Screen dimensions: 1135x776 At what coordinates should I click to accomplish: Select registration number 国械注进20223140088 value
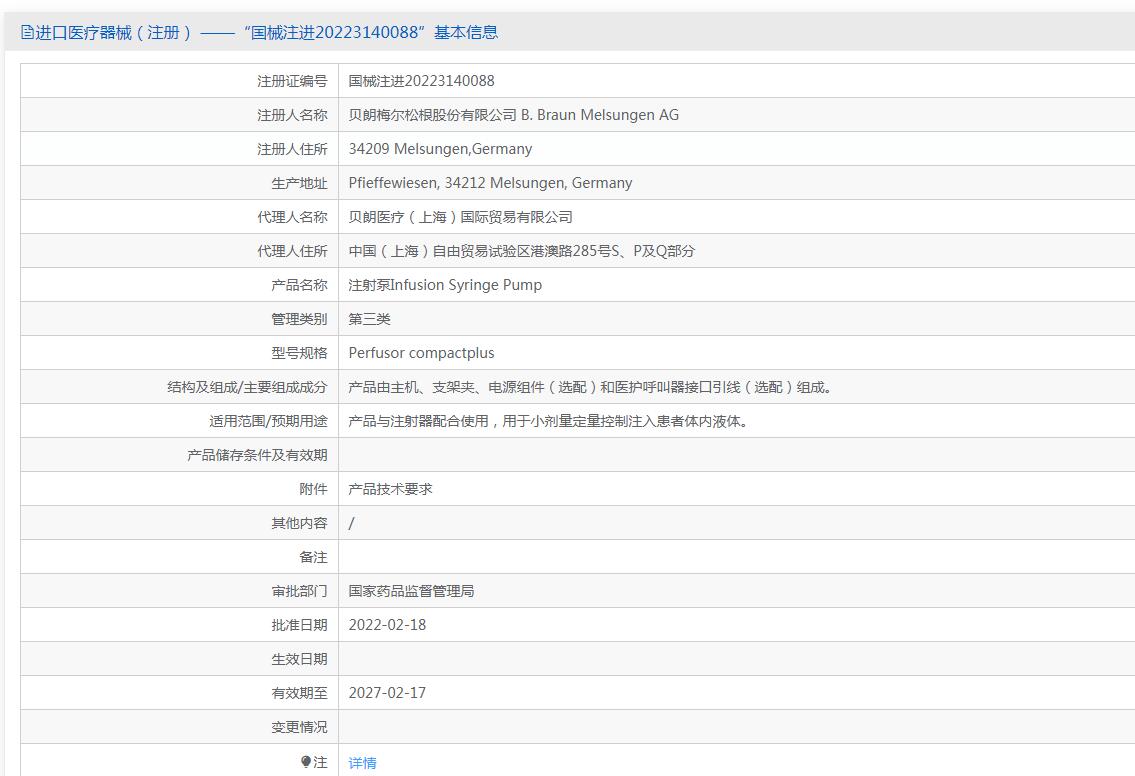[x=421, y=81]
